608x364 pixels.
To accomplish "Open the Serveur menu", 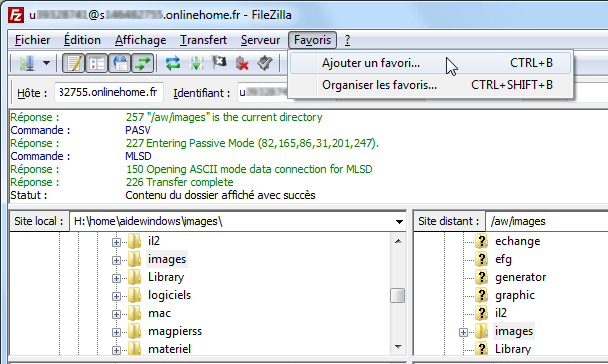I will [x=261, y=40].
